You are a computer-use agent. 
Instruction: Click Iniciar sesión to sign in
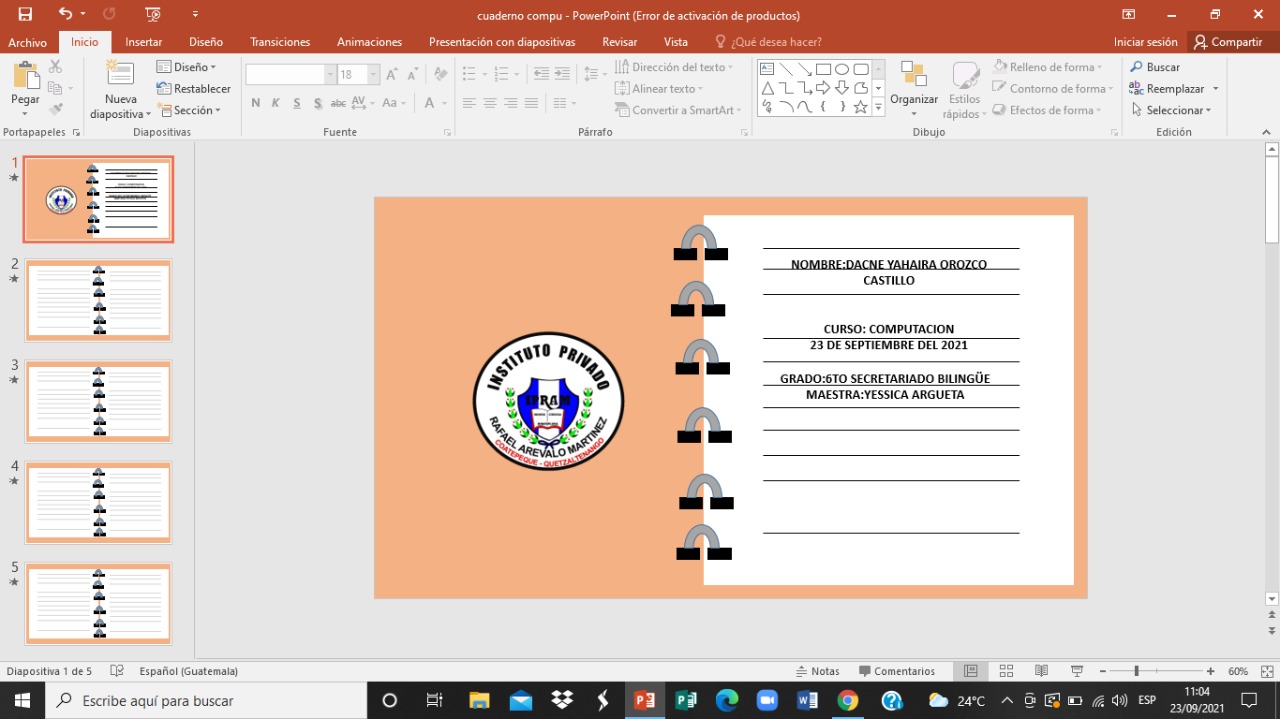[1146, 42]
